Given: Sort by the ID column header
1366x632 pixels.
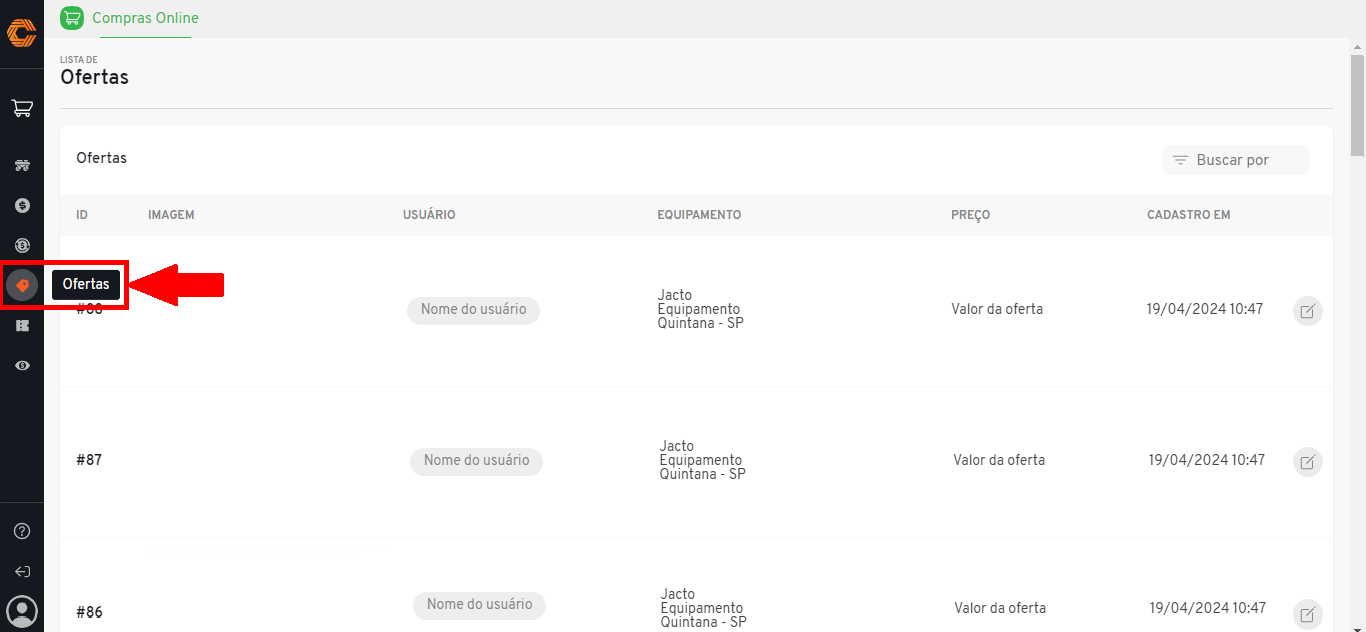Looking at the screenshot, I should pos(82,215).
